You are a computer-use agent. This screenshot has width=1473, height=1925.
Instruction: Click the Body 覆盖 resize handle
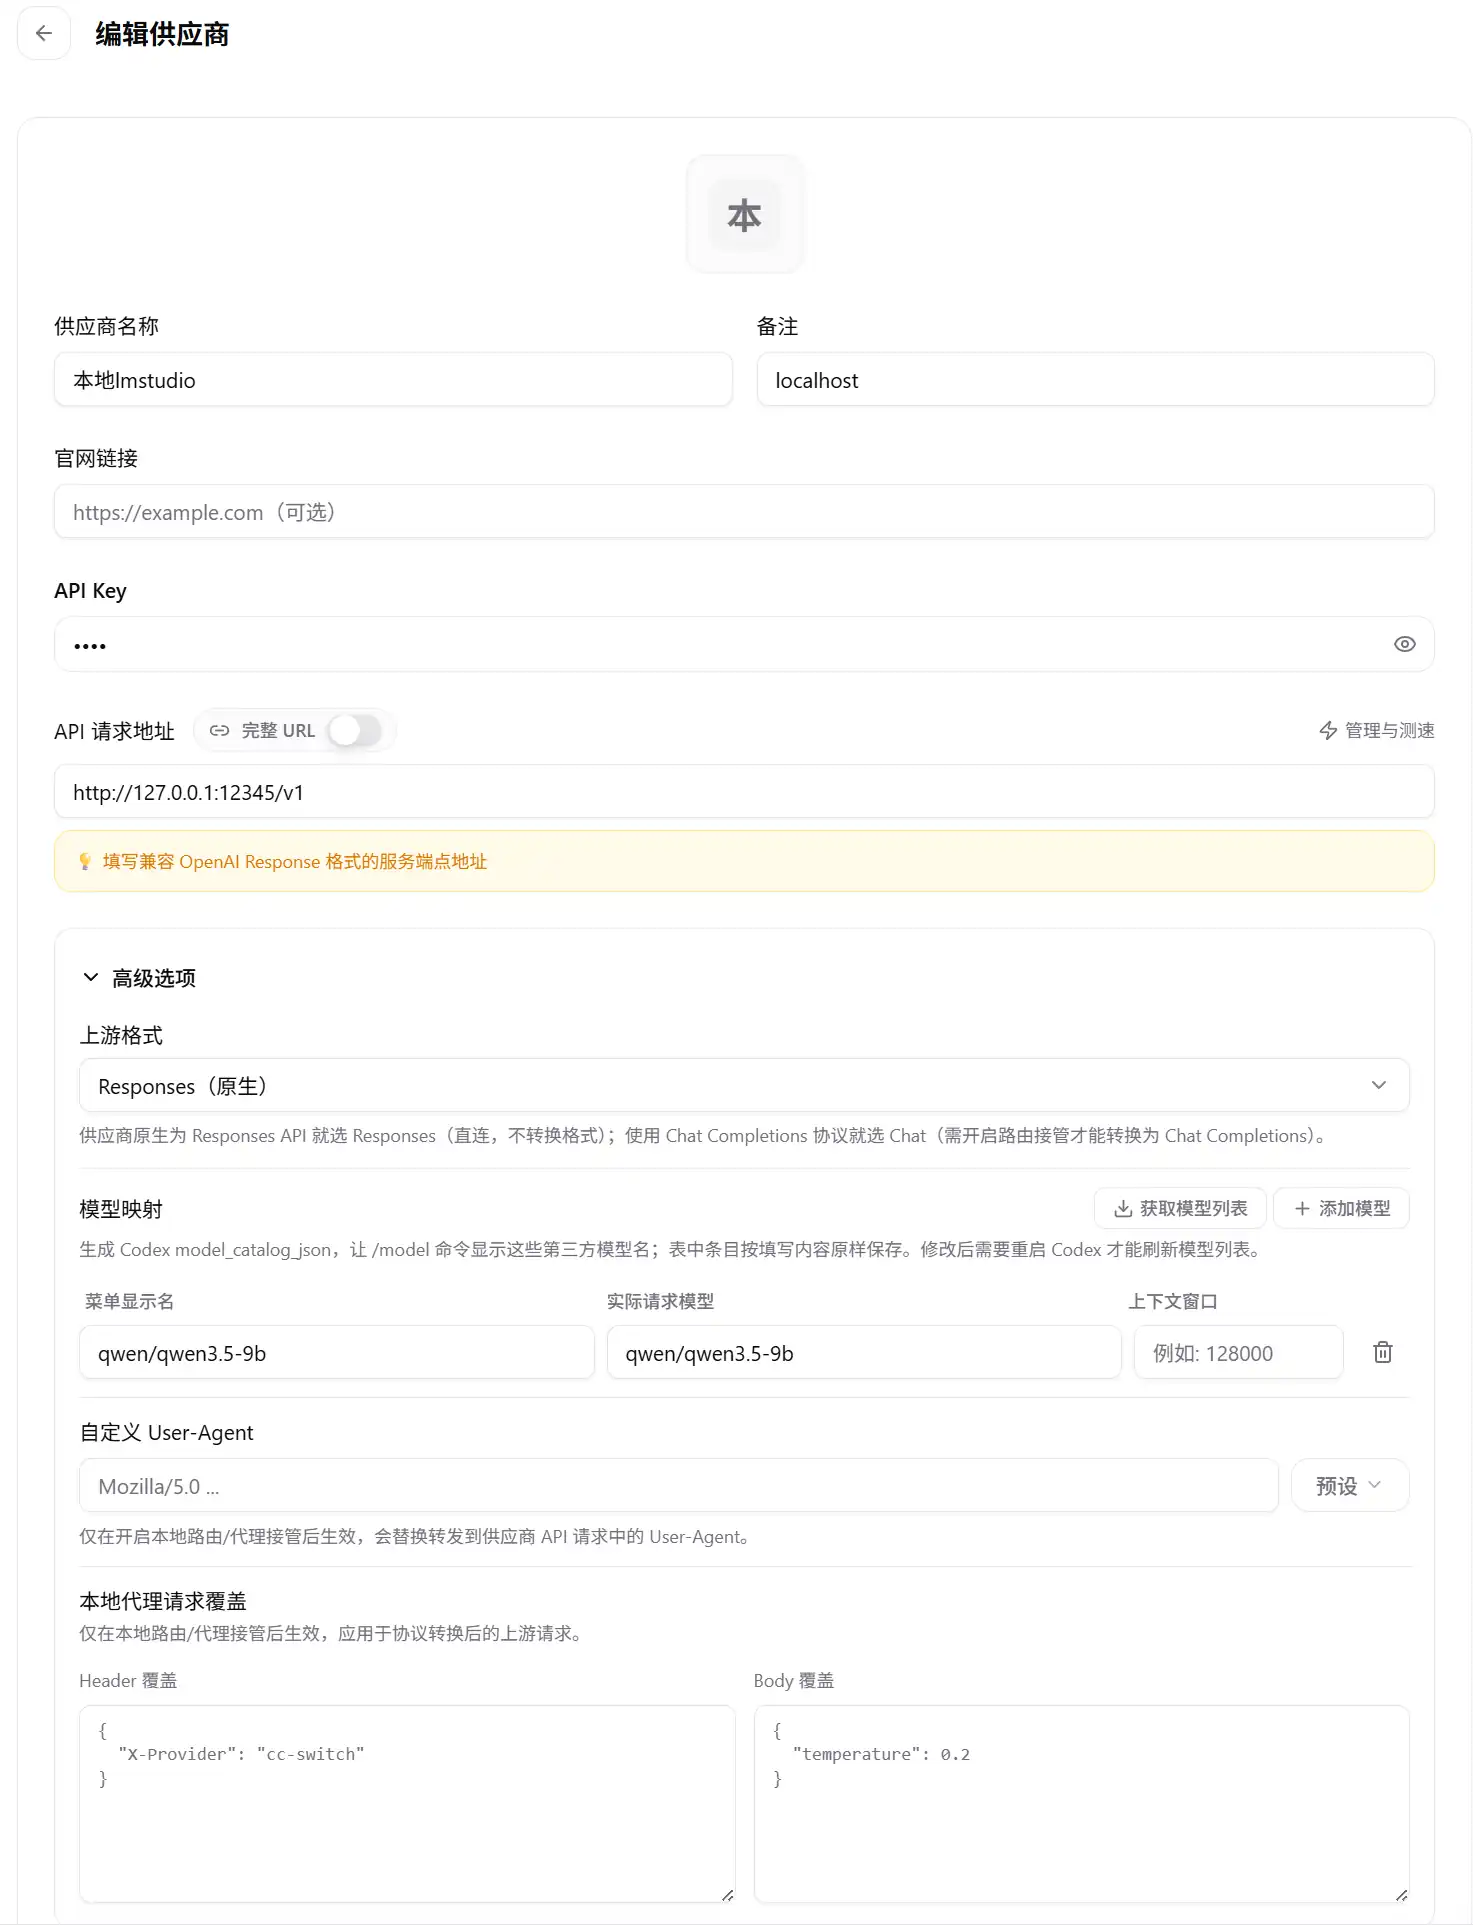(1402, 1895)
